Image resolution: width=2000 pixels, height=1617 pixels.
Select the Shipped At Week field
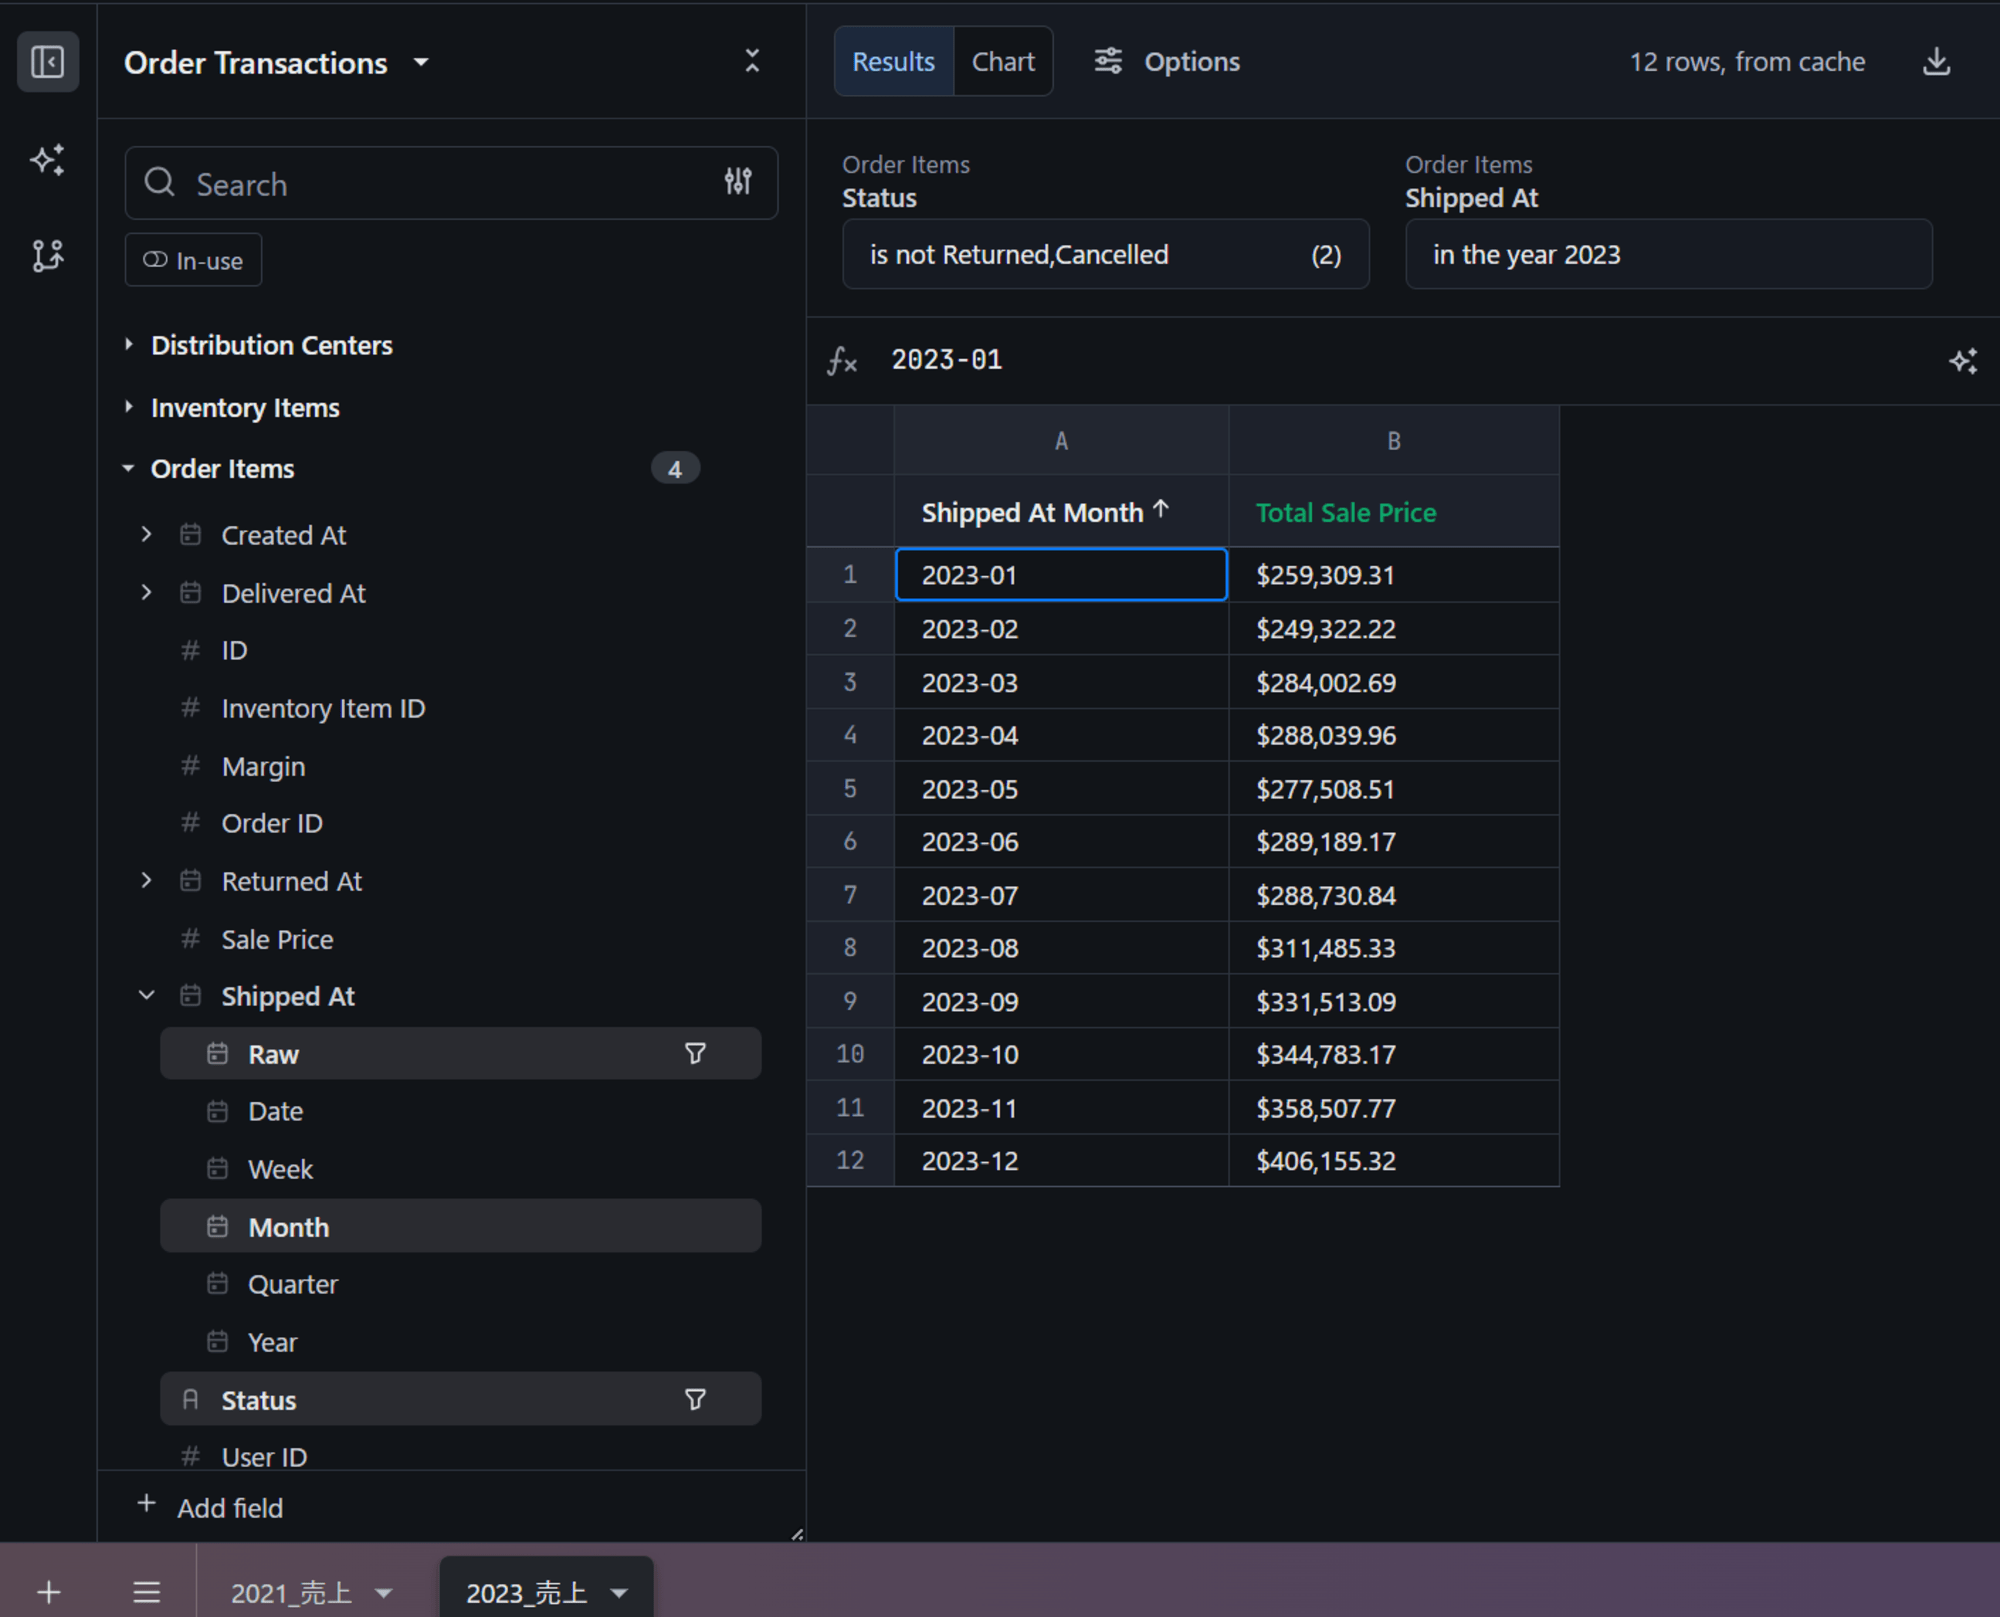280,1169
